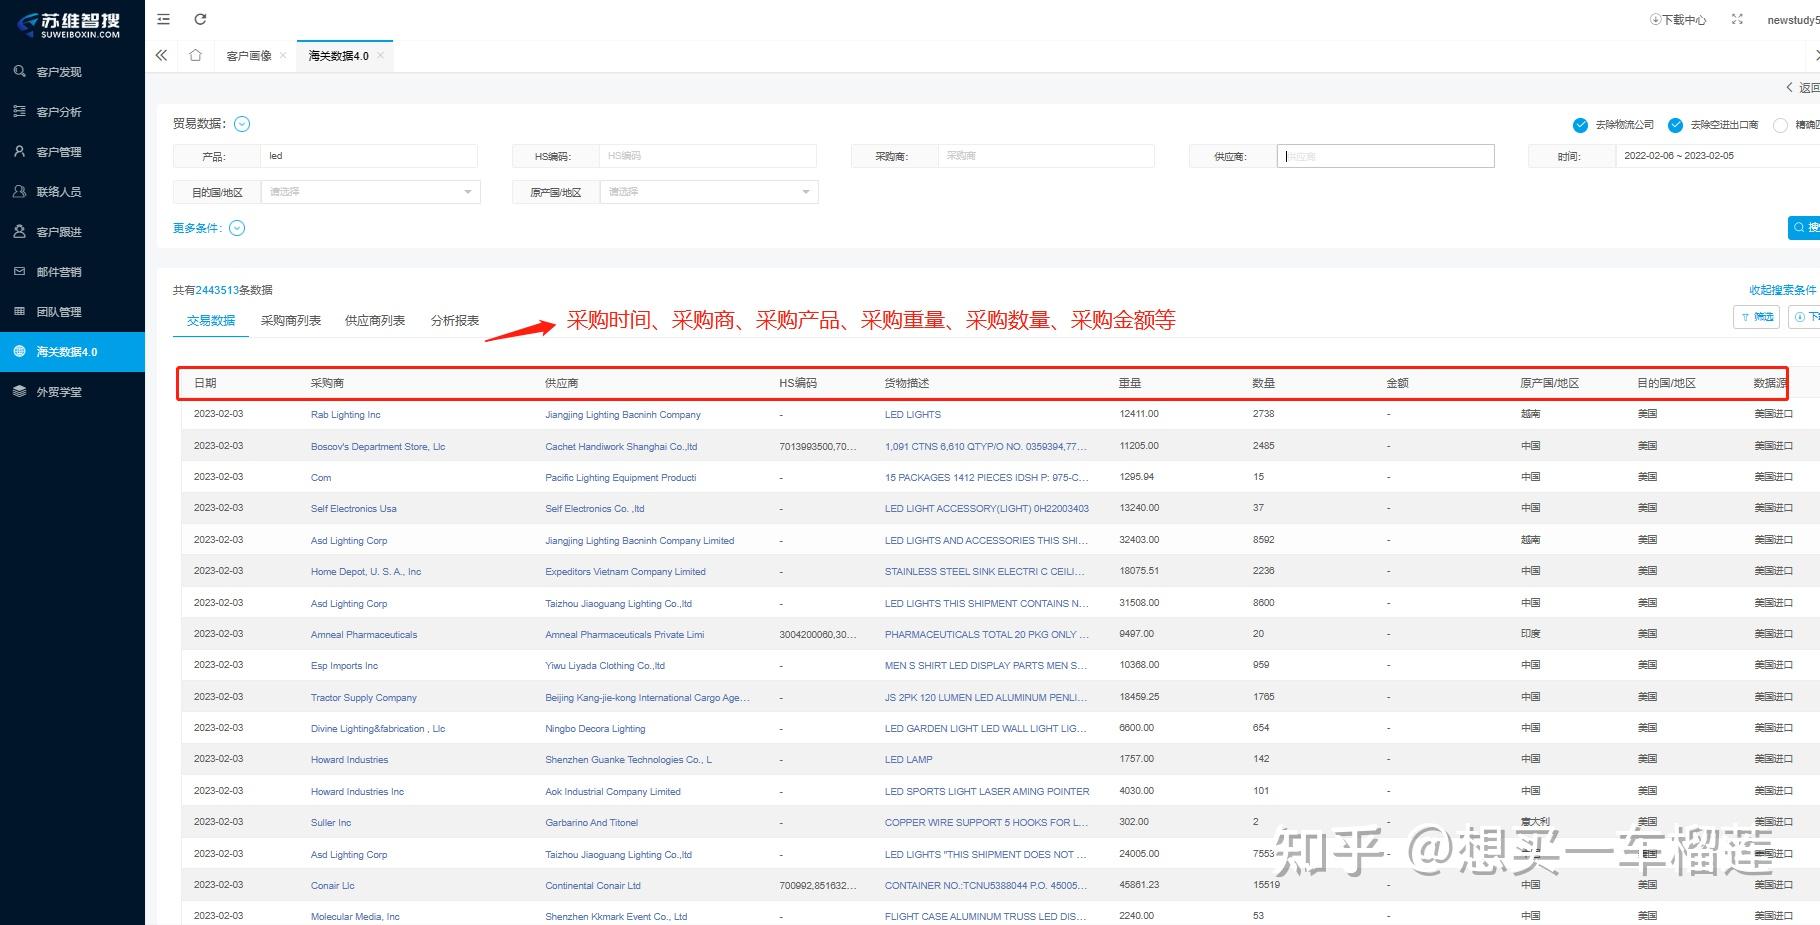Open the 分析报表 tab
1820x925 pixels.
pos(455,320)
